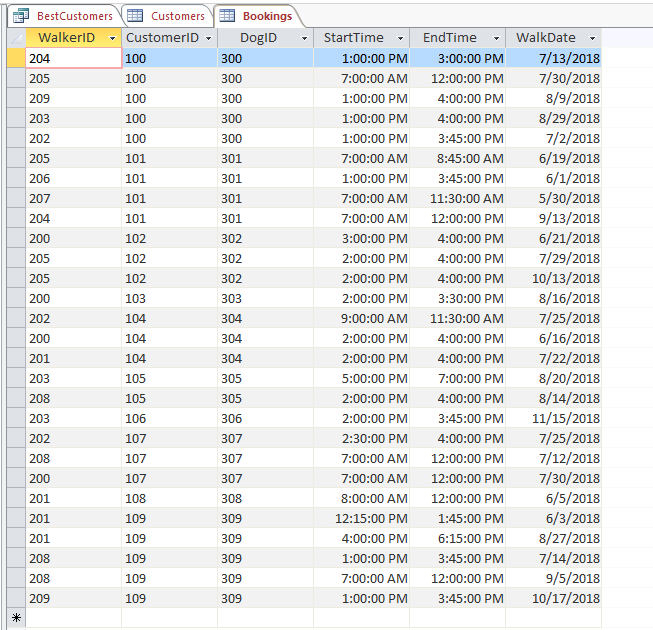Open the EndTime column filter dropdown
The height and width of the screenshot is (630, 653).
tap(496, 38)
